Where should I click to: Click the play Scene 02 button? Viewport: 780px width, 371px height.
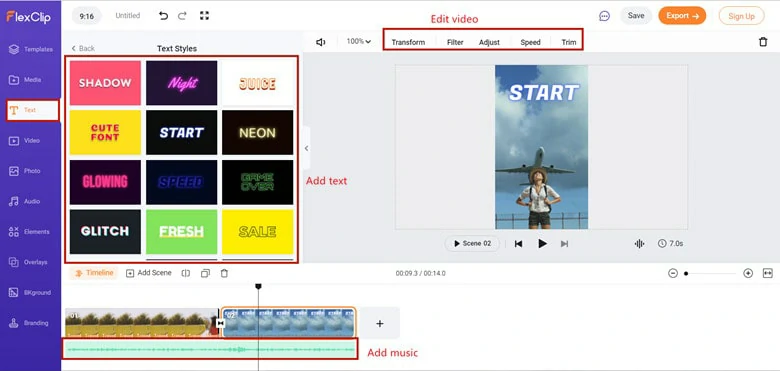click(472, 244)
